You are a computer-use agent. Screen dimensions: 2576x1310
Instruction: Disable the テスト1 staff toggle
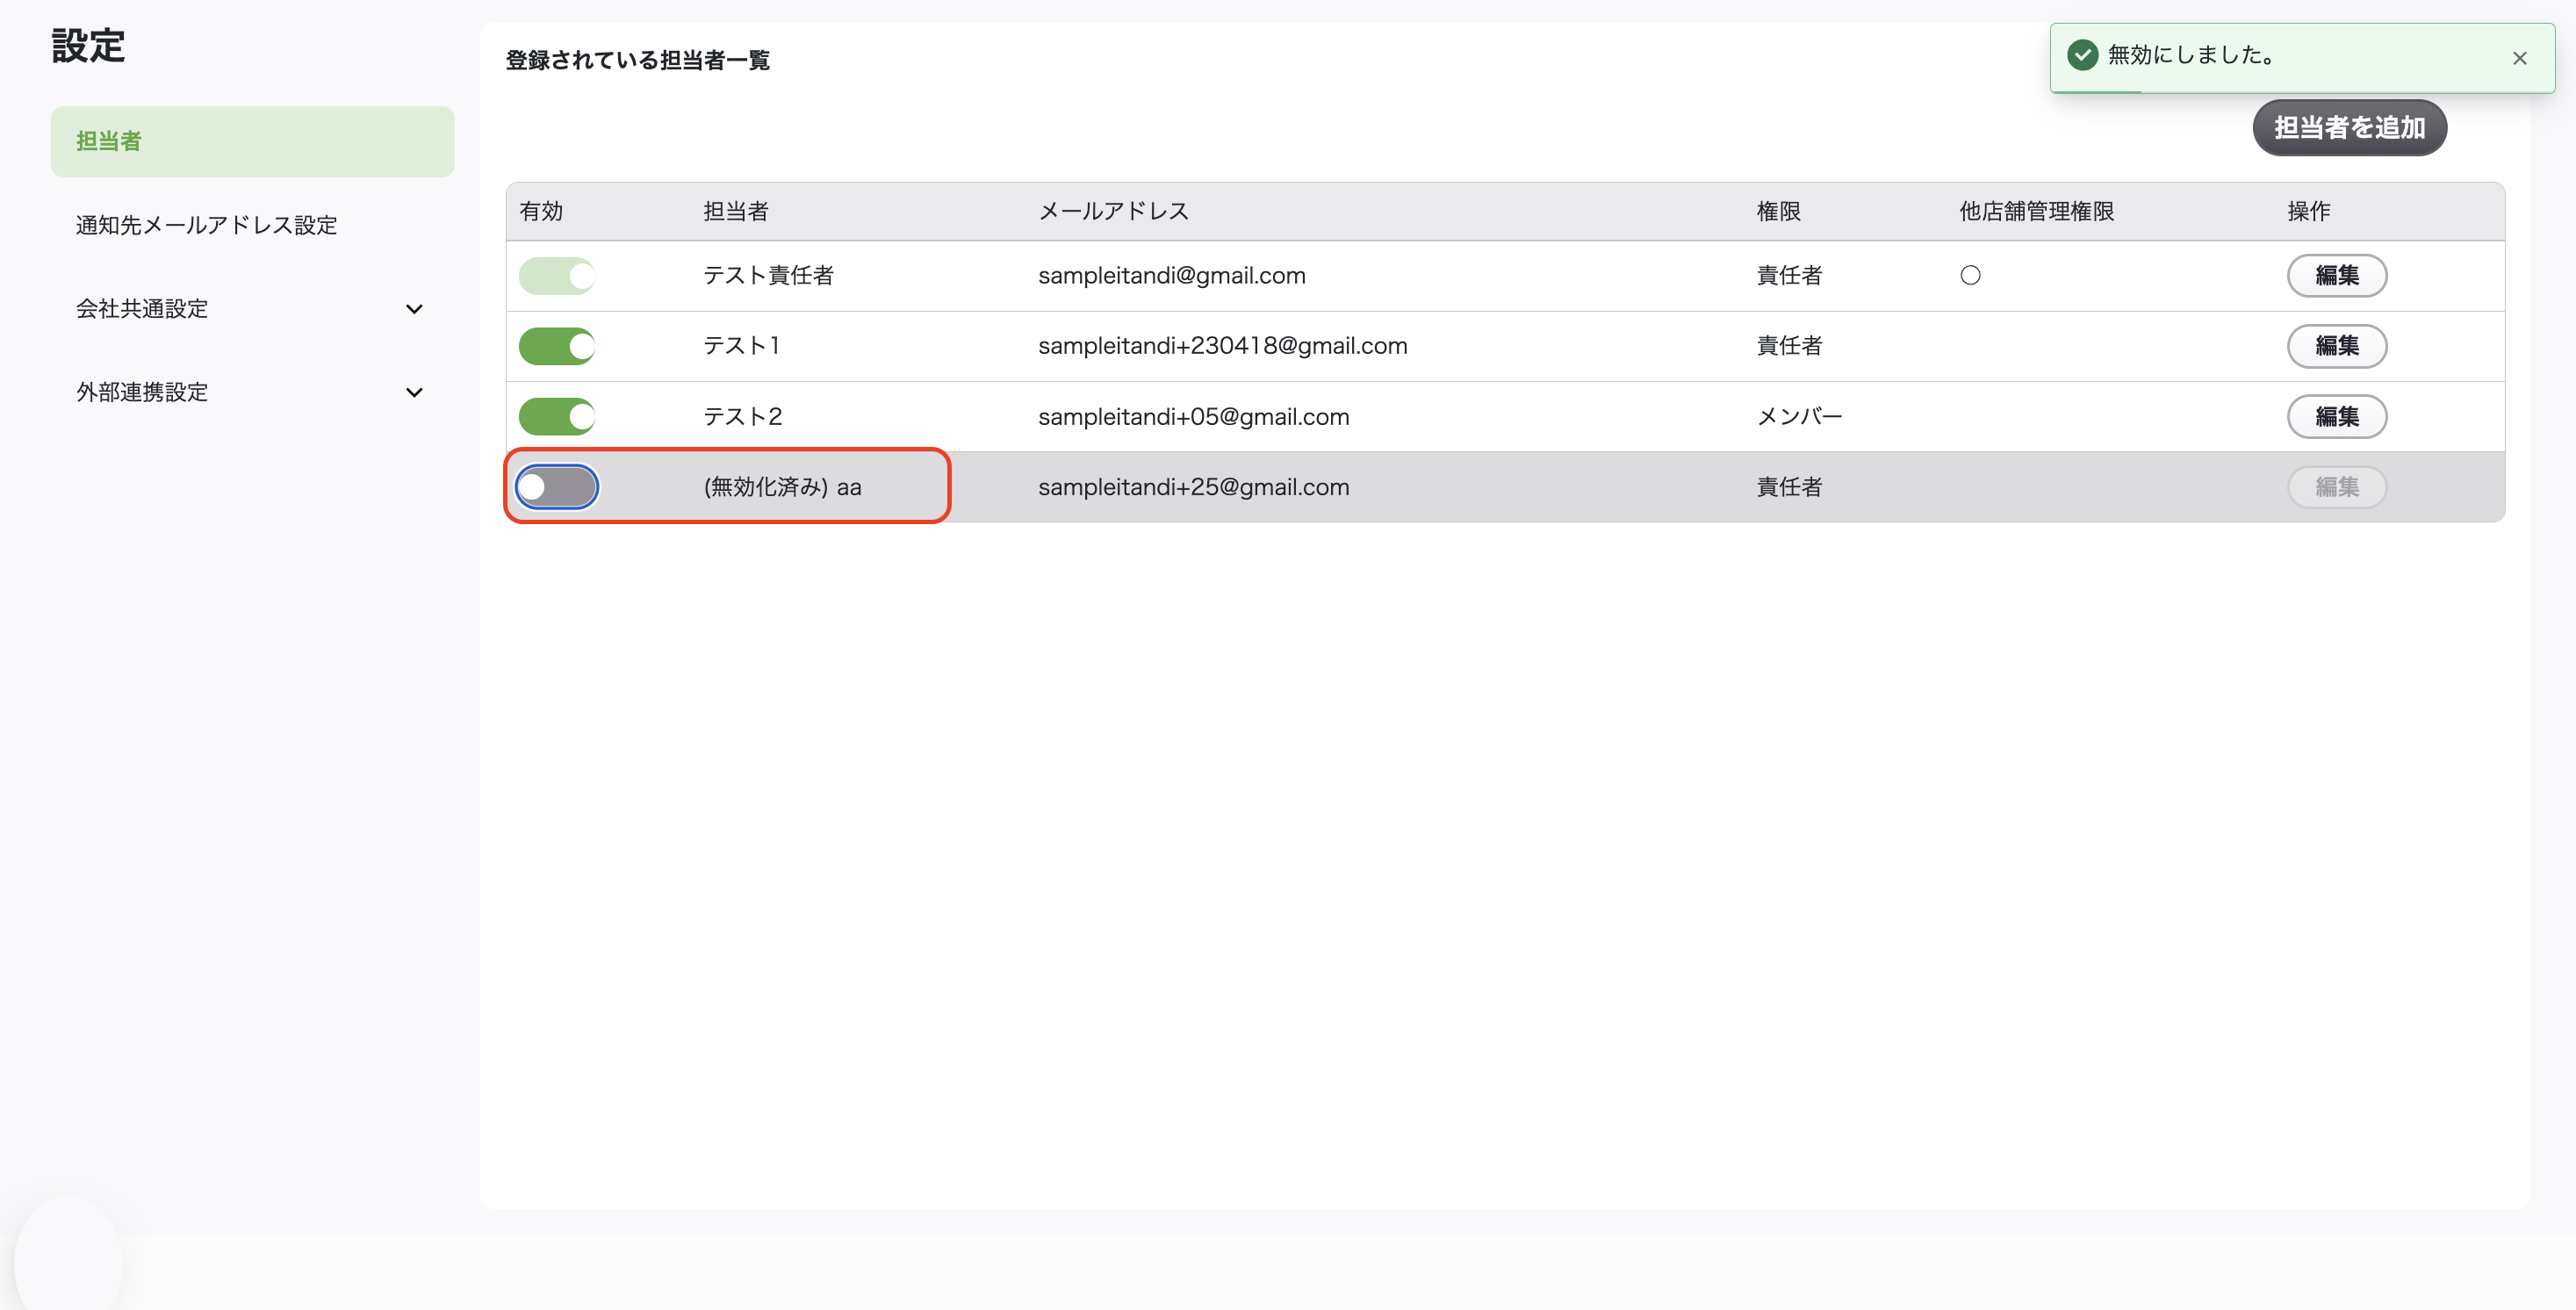(x=557, y=346)
